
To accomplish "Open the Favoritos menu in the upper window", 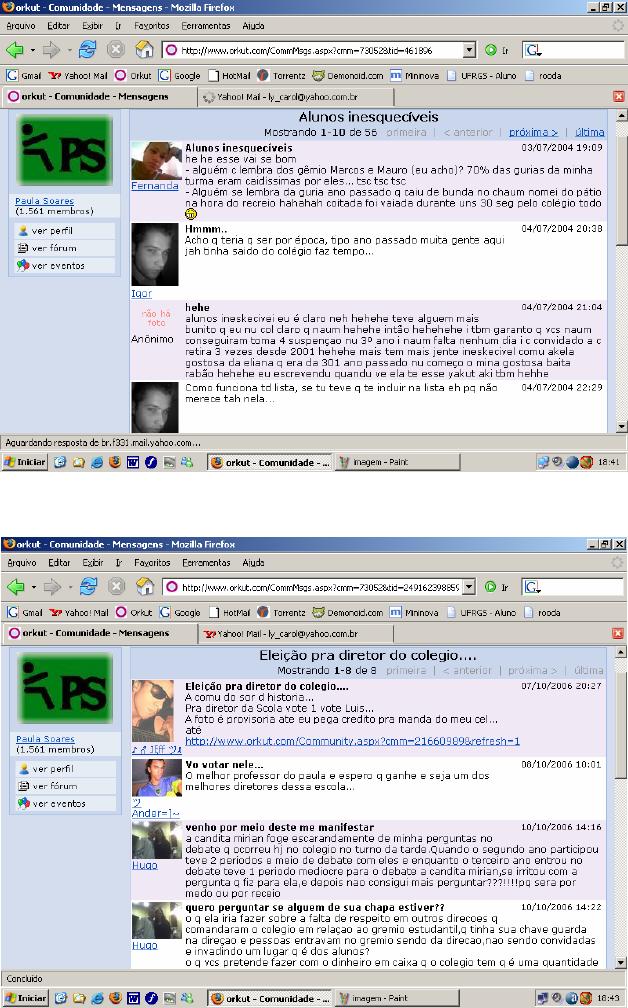I will 151,25.
